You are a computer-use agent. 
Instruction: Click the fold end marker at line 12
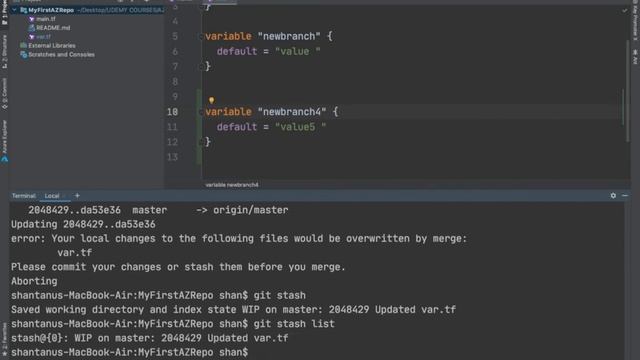[x=201, y=142]
